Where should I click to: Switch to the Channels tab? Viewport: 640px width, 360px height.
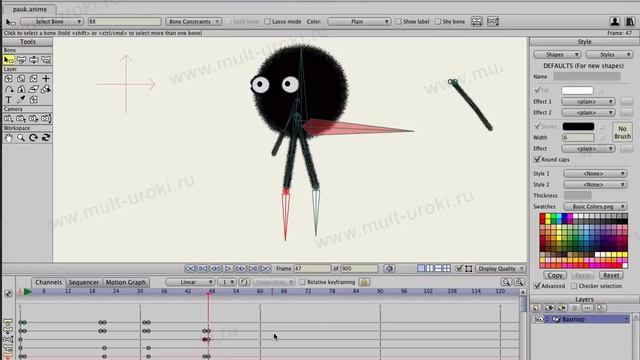click(49, 282)
